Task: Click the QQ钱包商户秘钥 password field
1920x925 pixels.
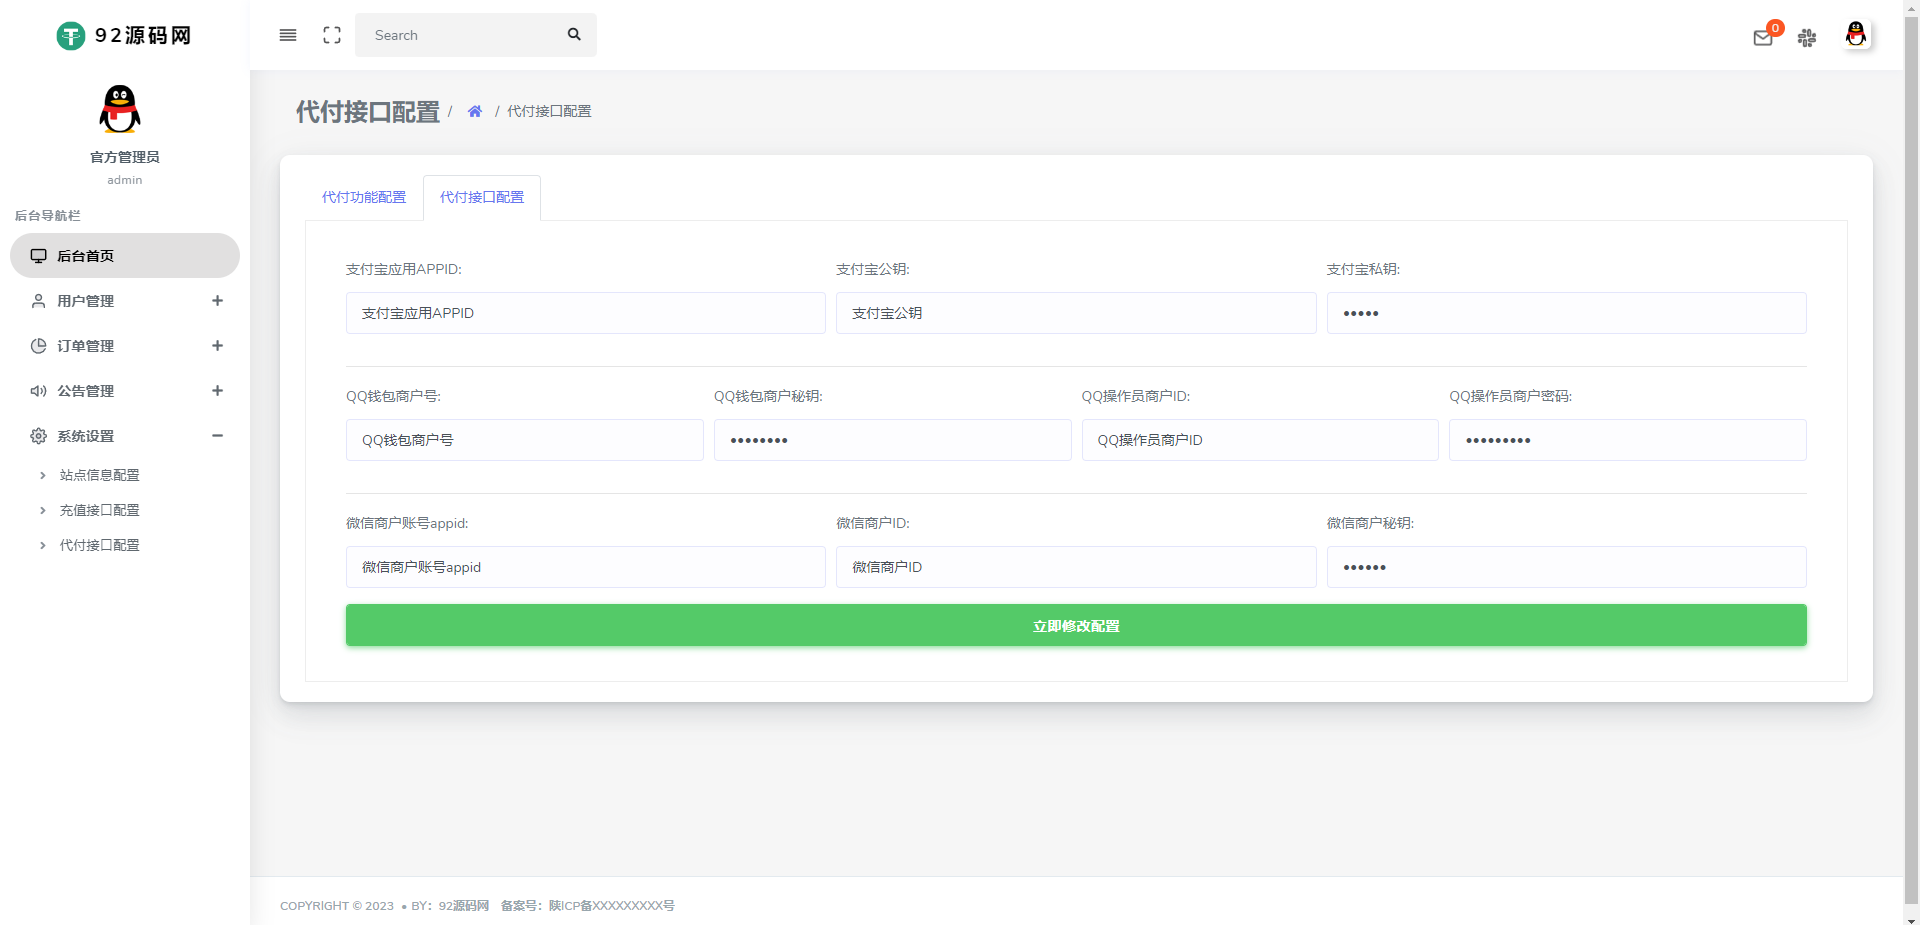Action: coord(893,440)
